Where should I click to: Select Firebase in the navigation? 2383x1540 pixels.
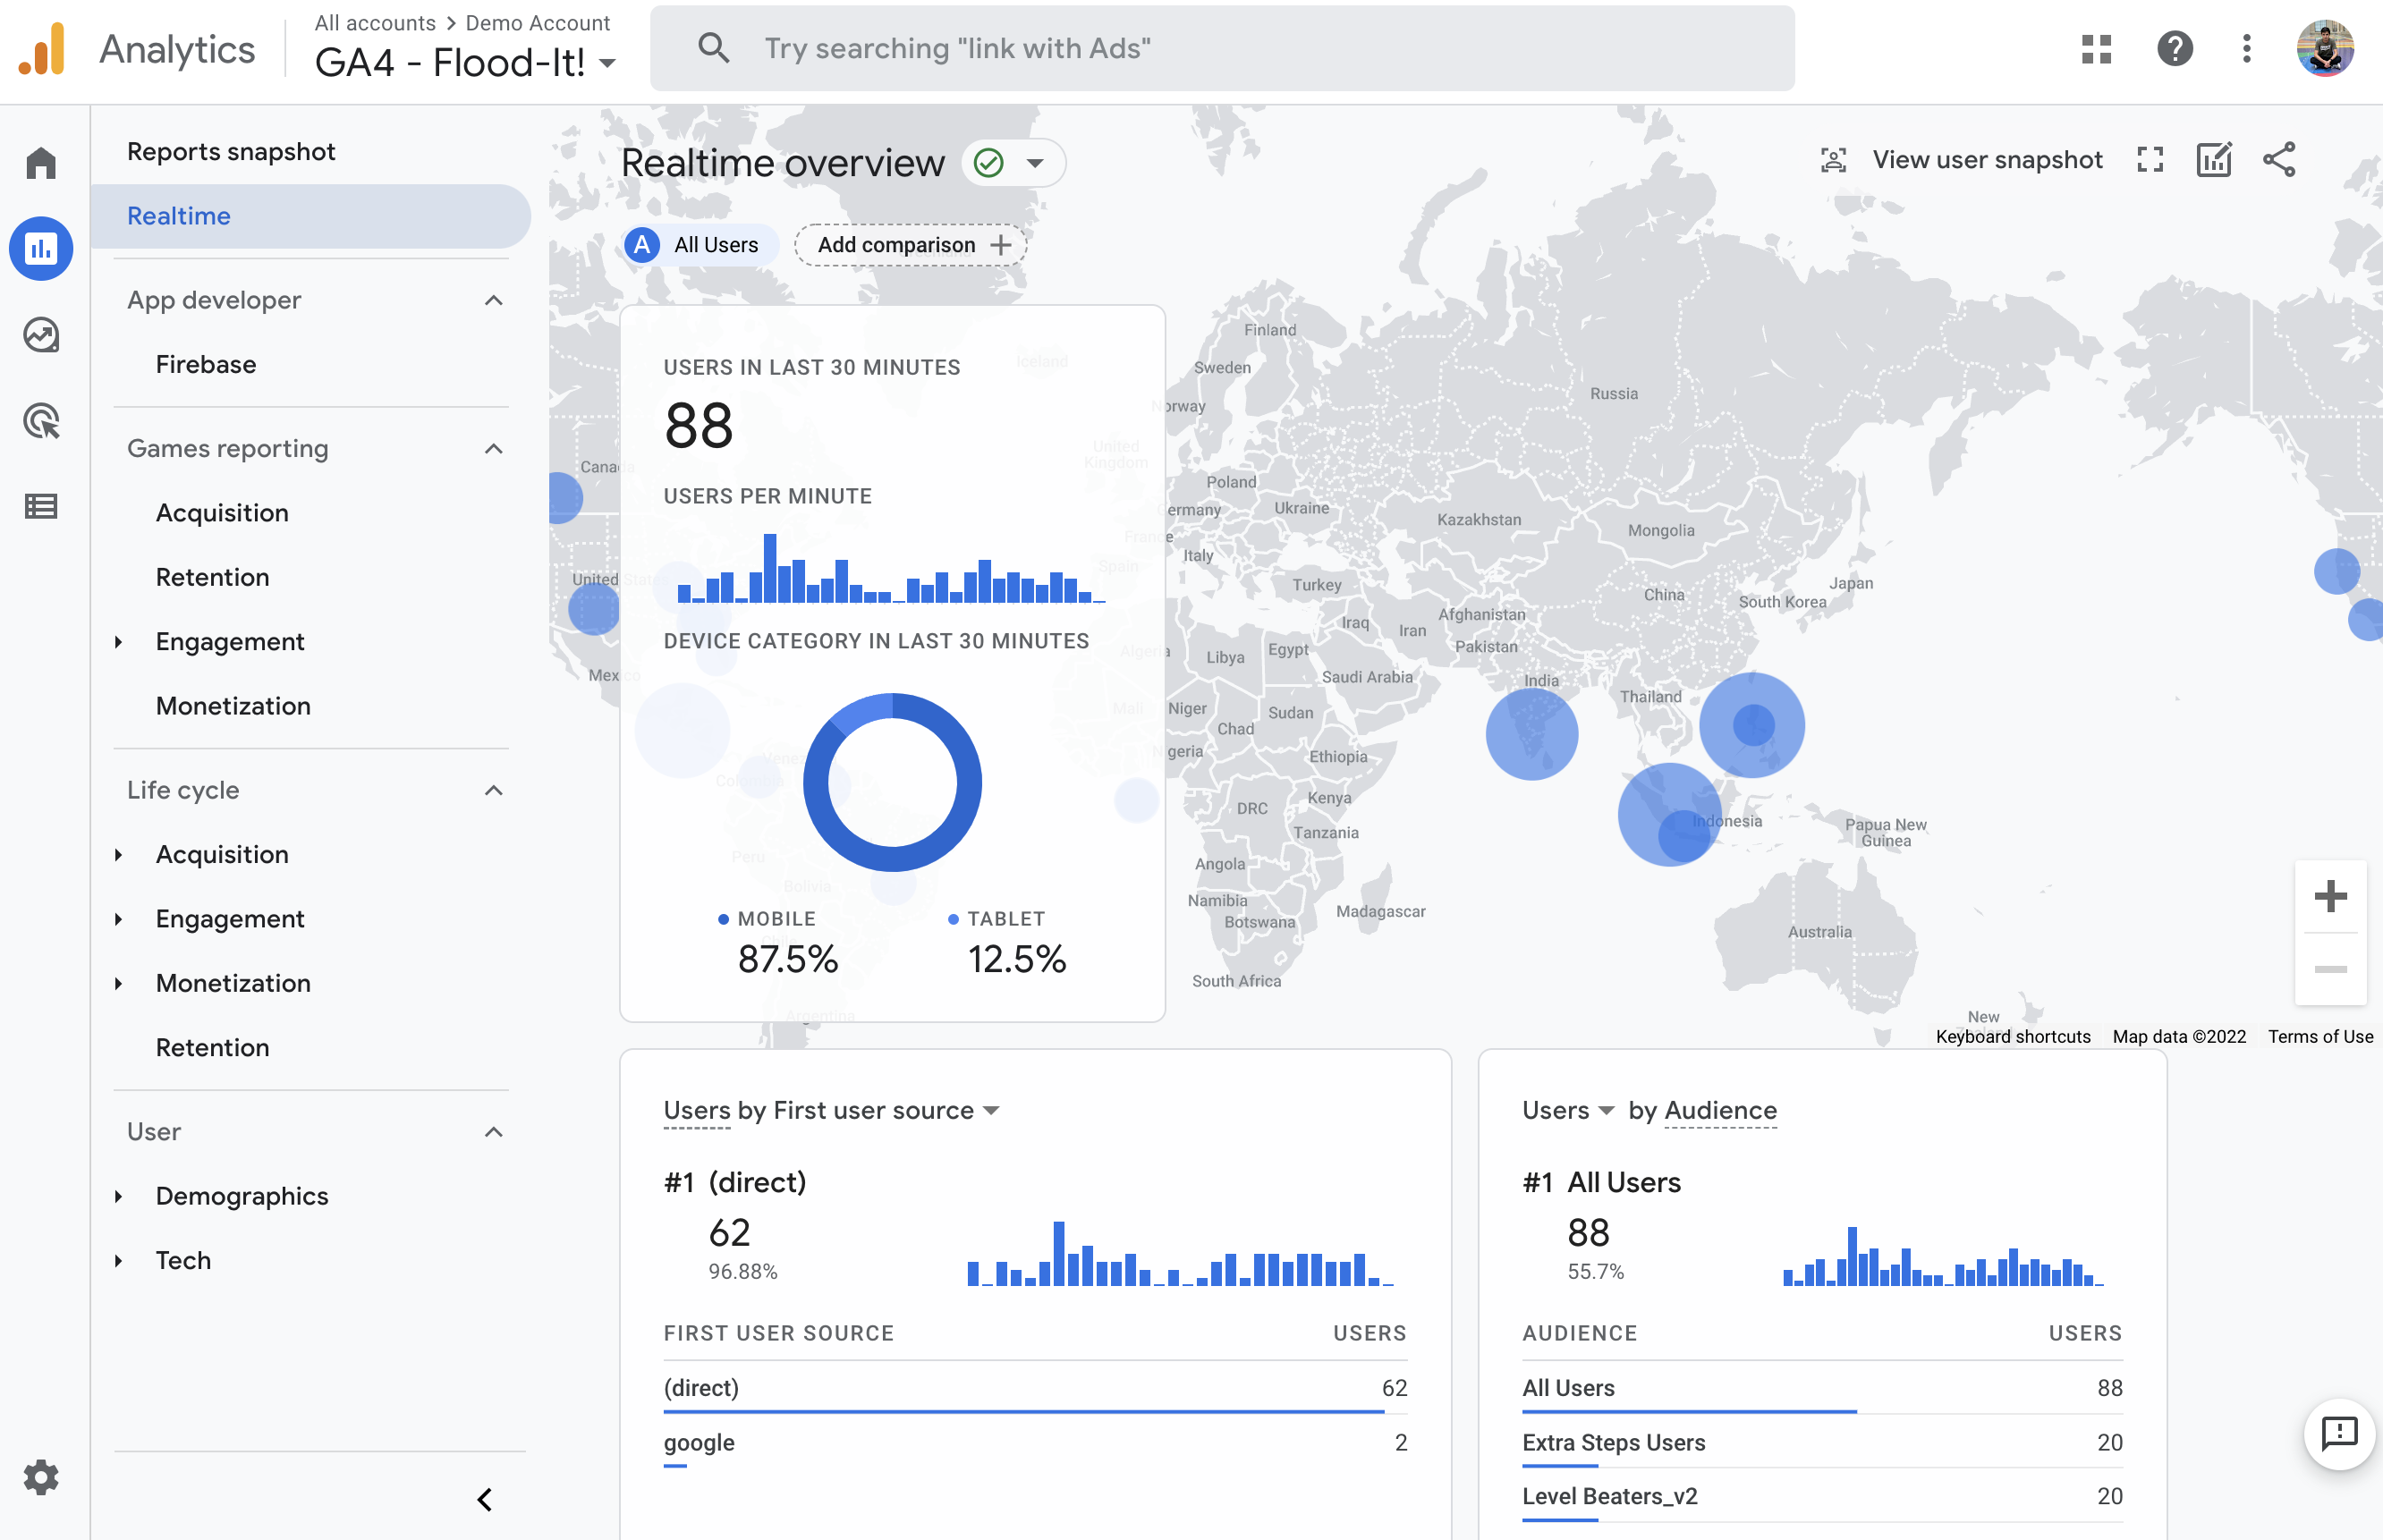(205, 364)
